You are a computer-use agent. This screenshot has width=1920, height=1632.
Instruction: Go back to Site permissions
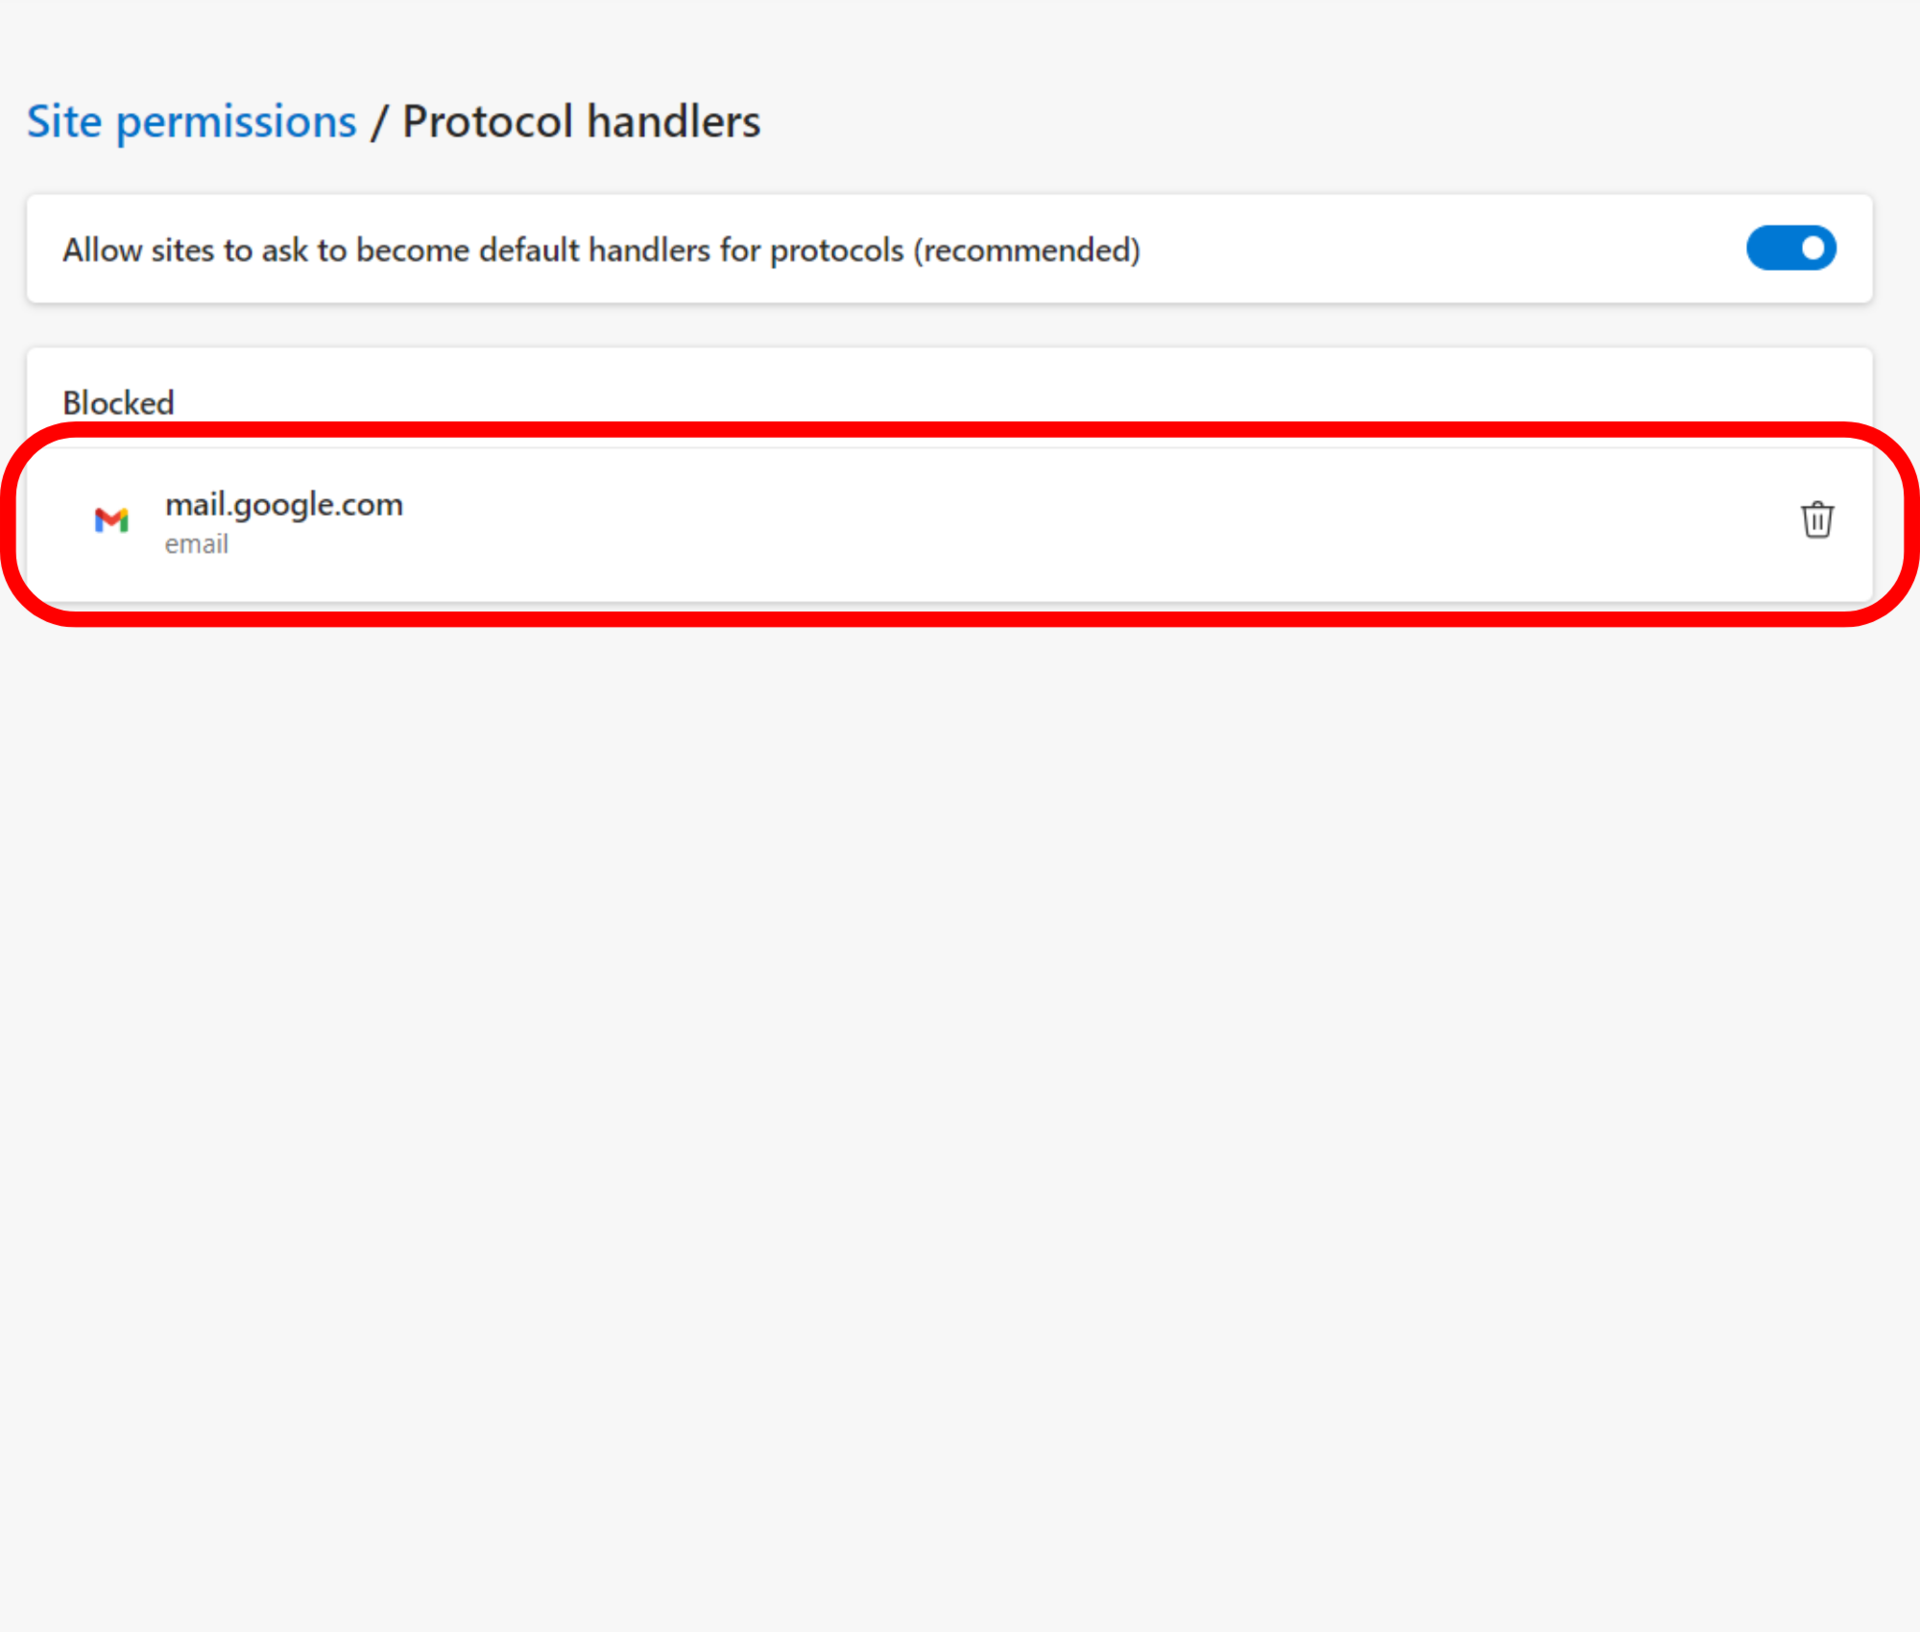point(191,122)
